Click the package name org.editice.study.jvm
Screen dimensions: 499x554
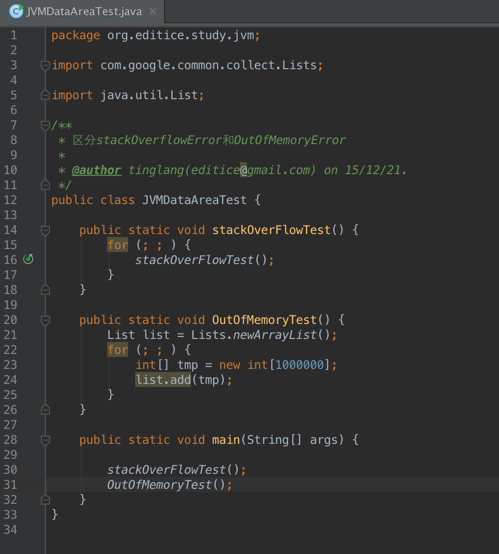tap(181, 35)
